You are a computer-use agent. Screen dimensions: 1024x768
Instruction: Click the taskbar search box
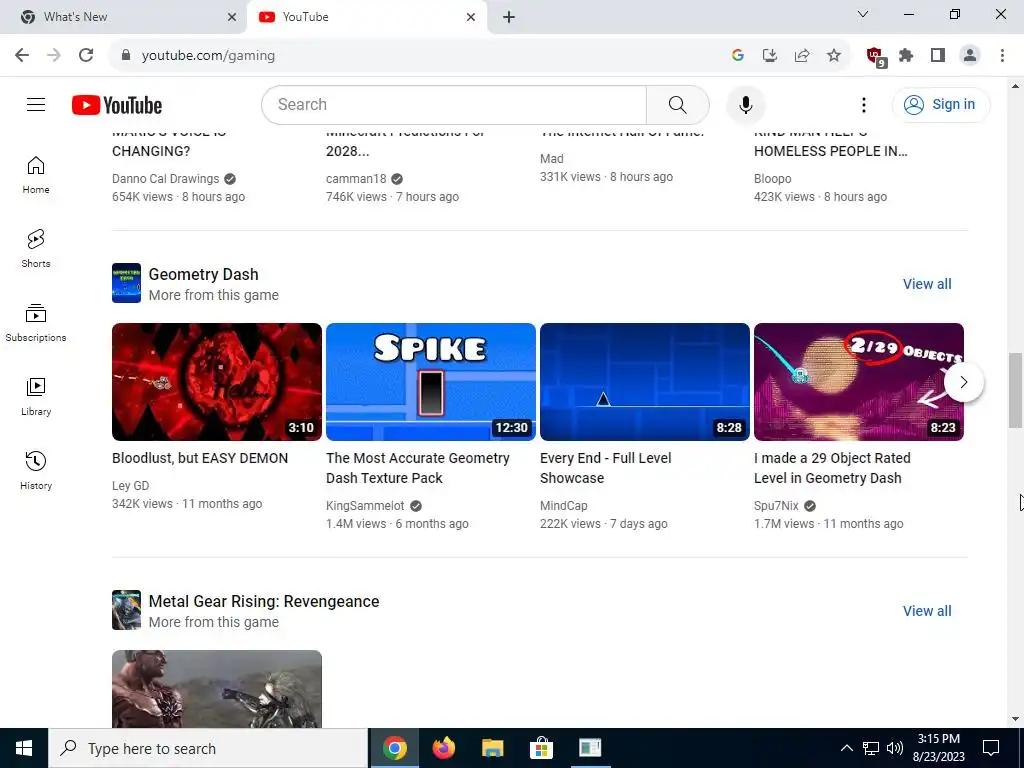[x=208, y=748]
